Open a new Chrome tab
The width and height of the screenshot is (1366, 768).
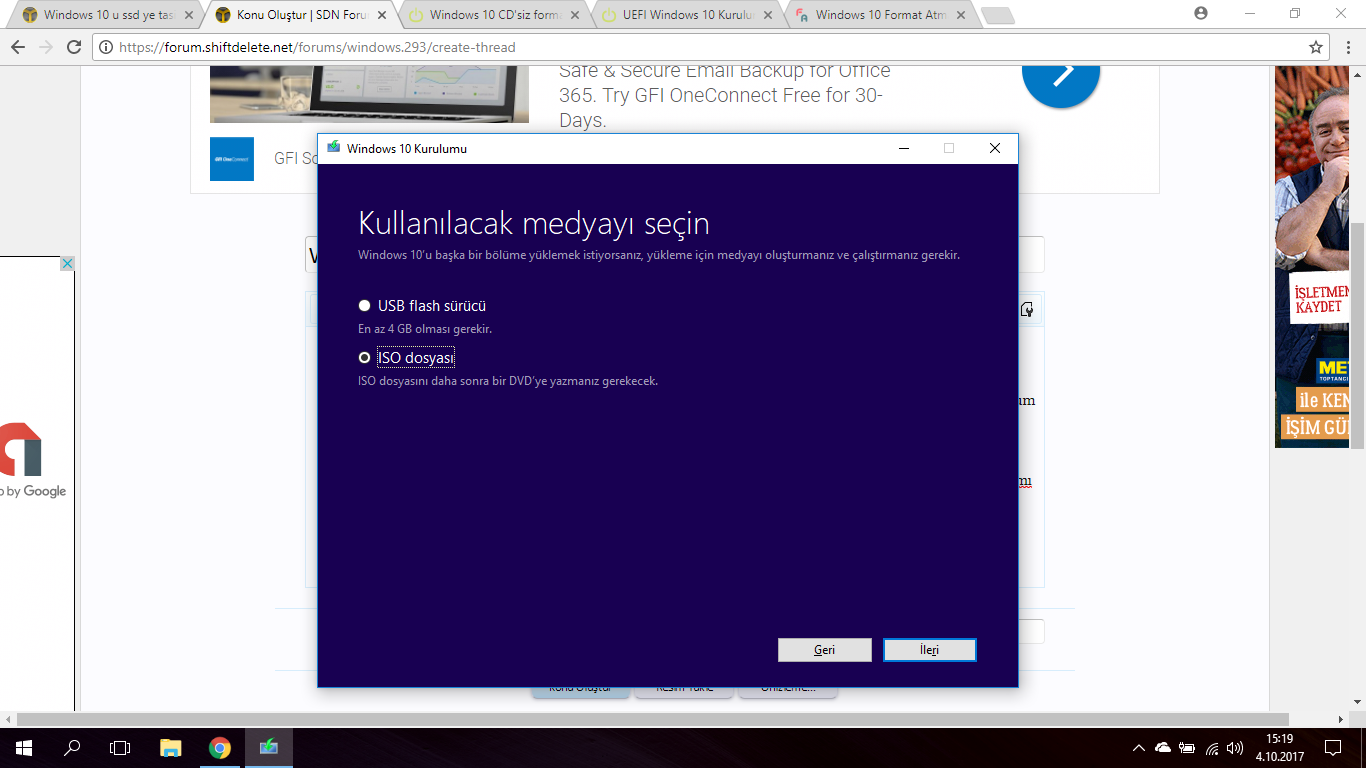click(x=997, y=16)
